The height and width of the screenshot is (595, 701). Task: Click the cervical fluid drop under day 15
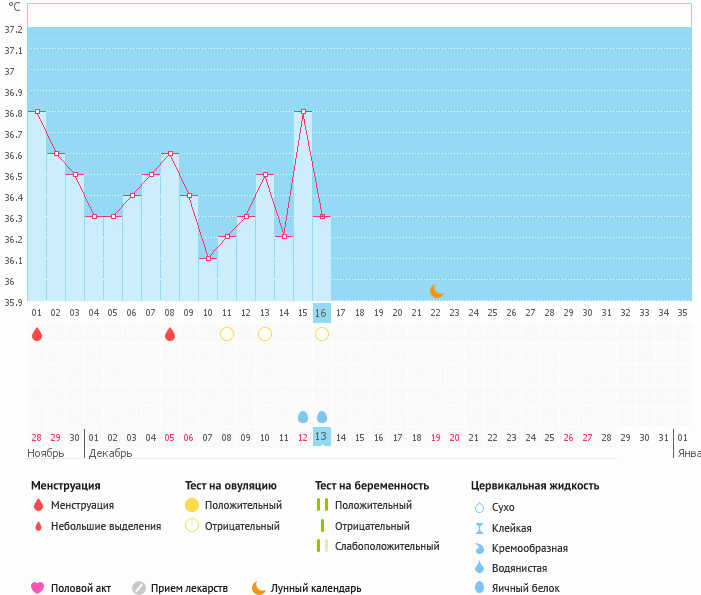pyautogui.click(x=303, y=416)
